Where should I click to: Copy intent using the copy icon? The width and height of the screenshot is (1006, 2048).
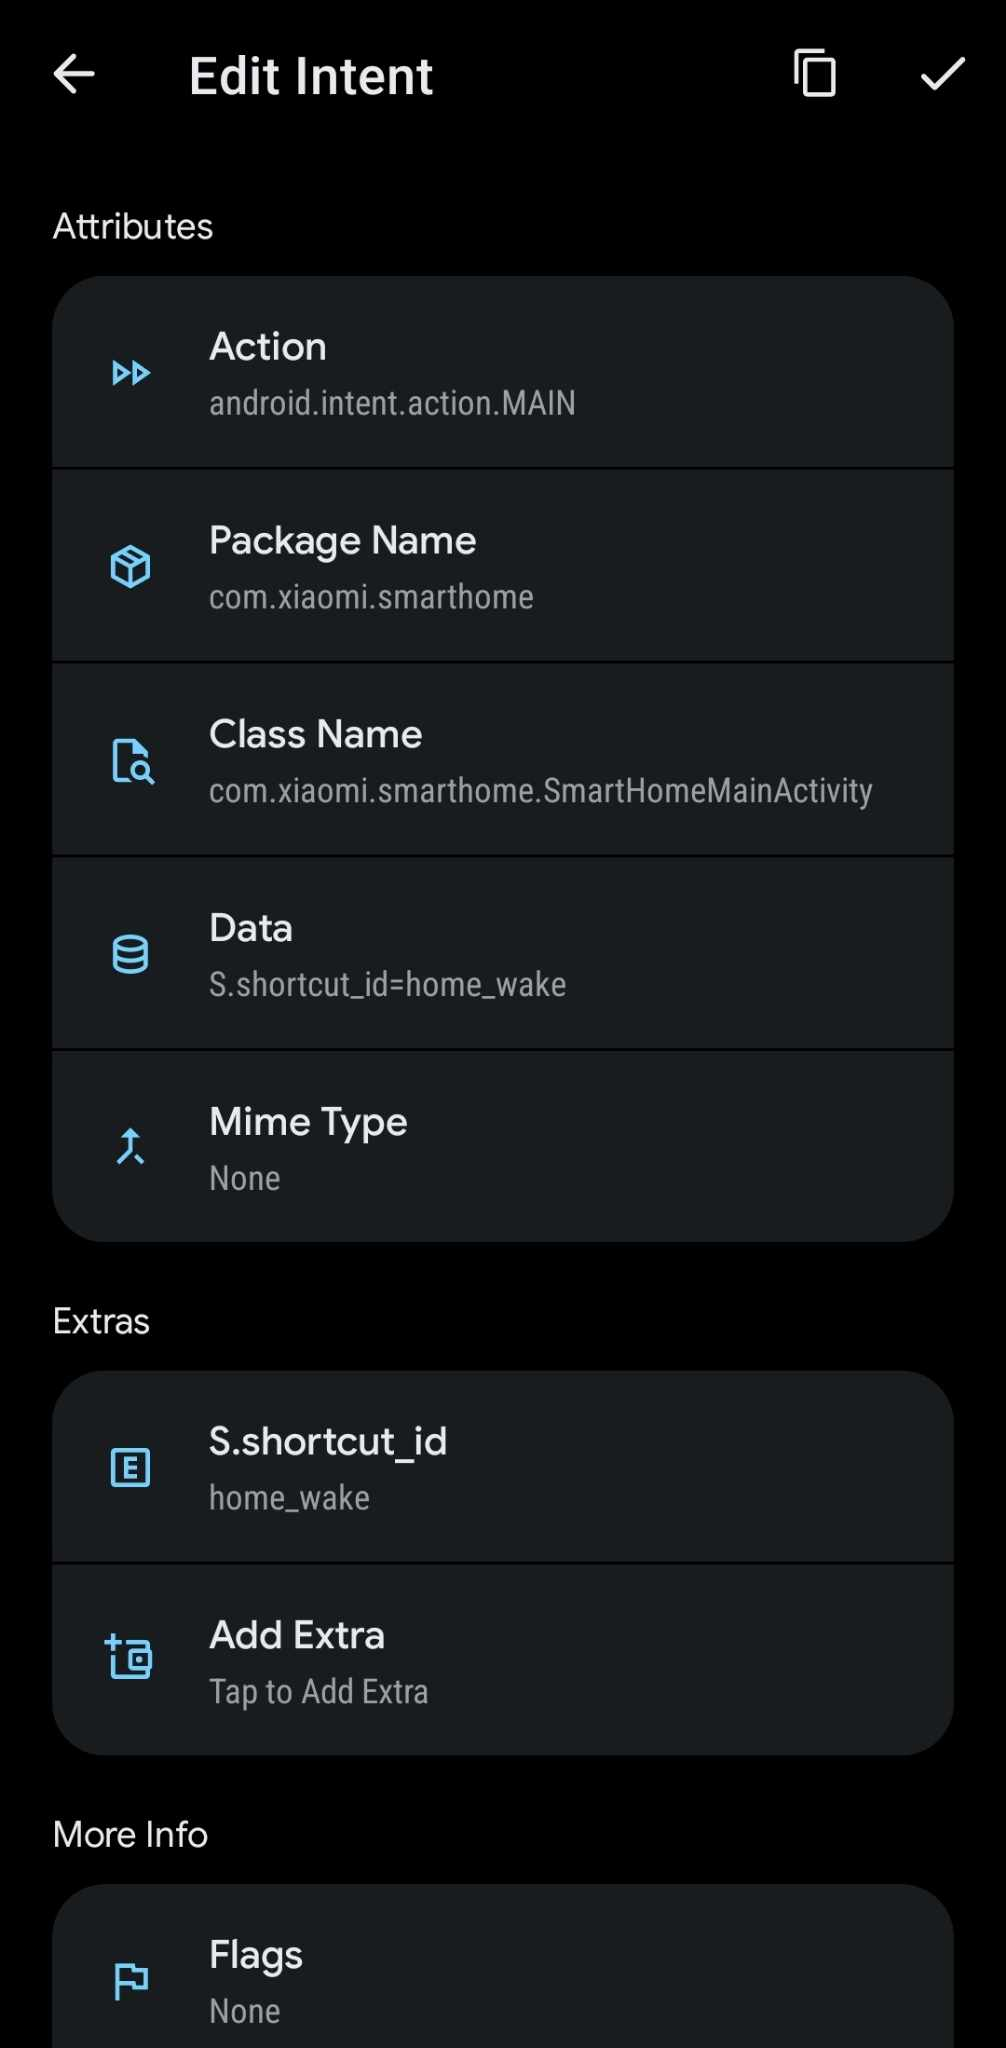coord(815,73)
